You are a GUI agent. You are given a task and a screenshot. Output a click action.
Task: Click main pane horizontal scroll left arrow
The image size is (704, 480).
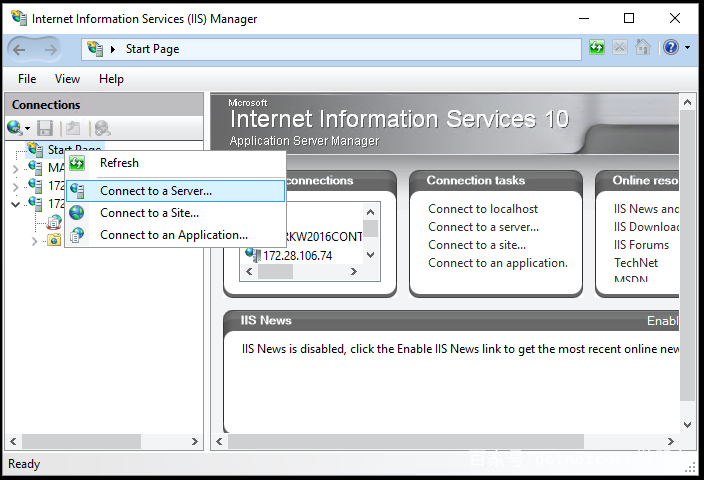point(219,442)
